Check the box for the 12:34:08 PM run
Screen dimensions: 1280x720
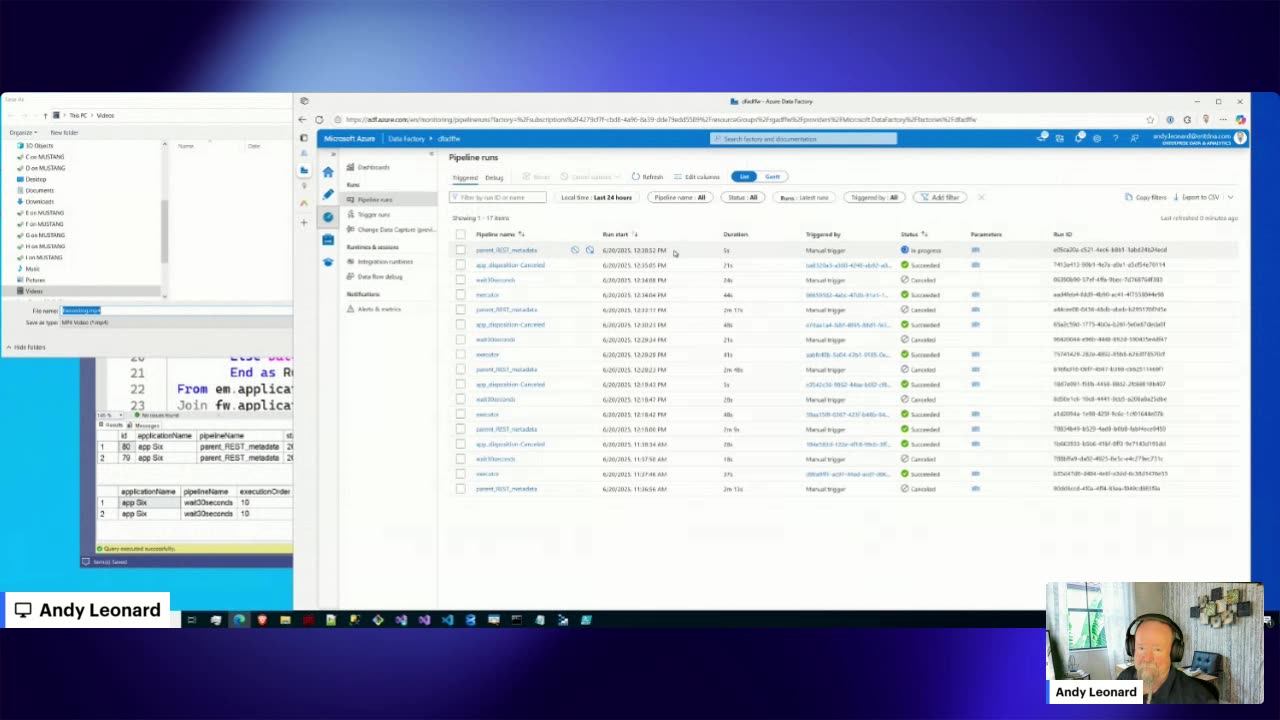460,280
